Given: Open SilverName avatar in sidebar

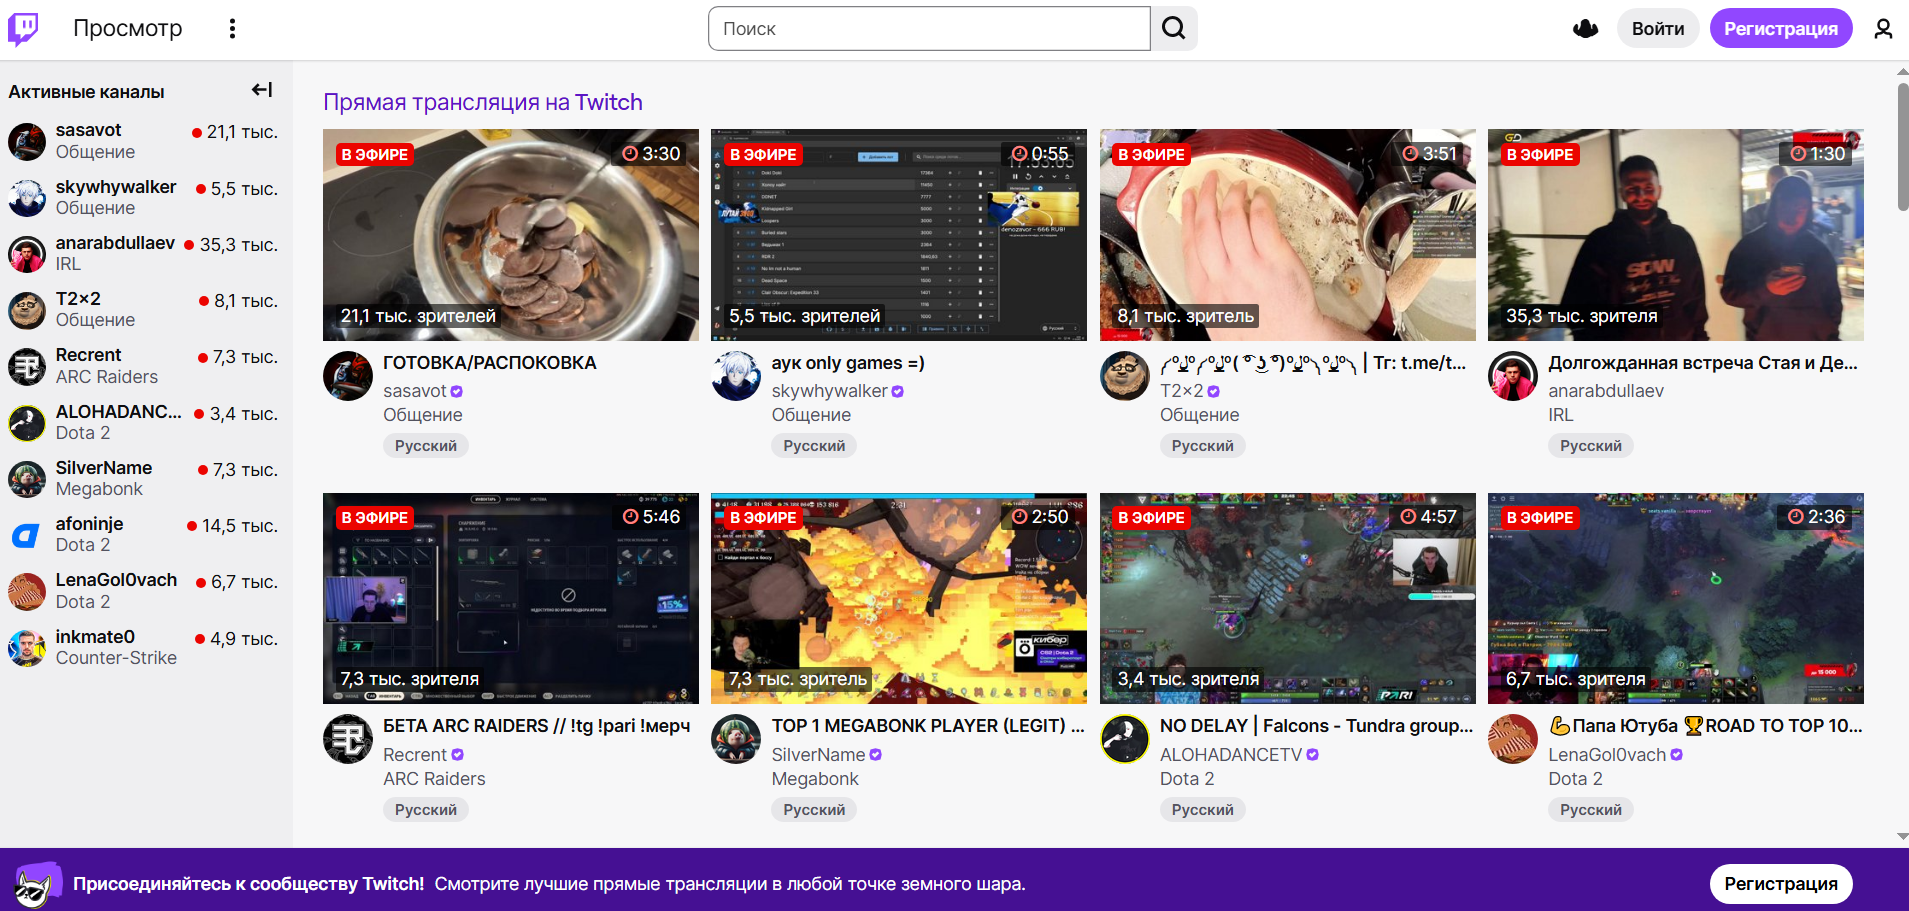Looking at the screenshot, I should click(27, 479).
